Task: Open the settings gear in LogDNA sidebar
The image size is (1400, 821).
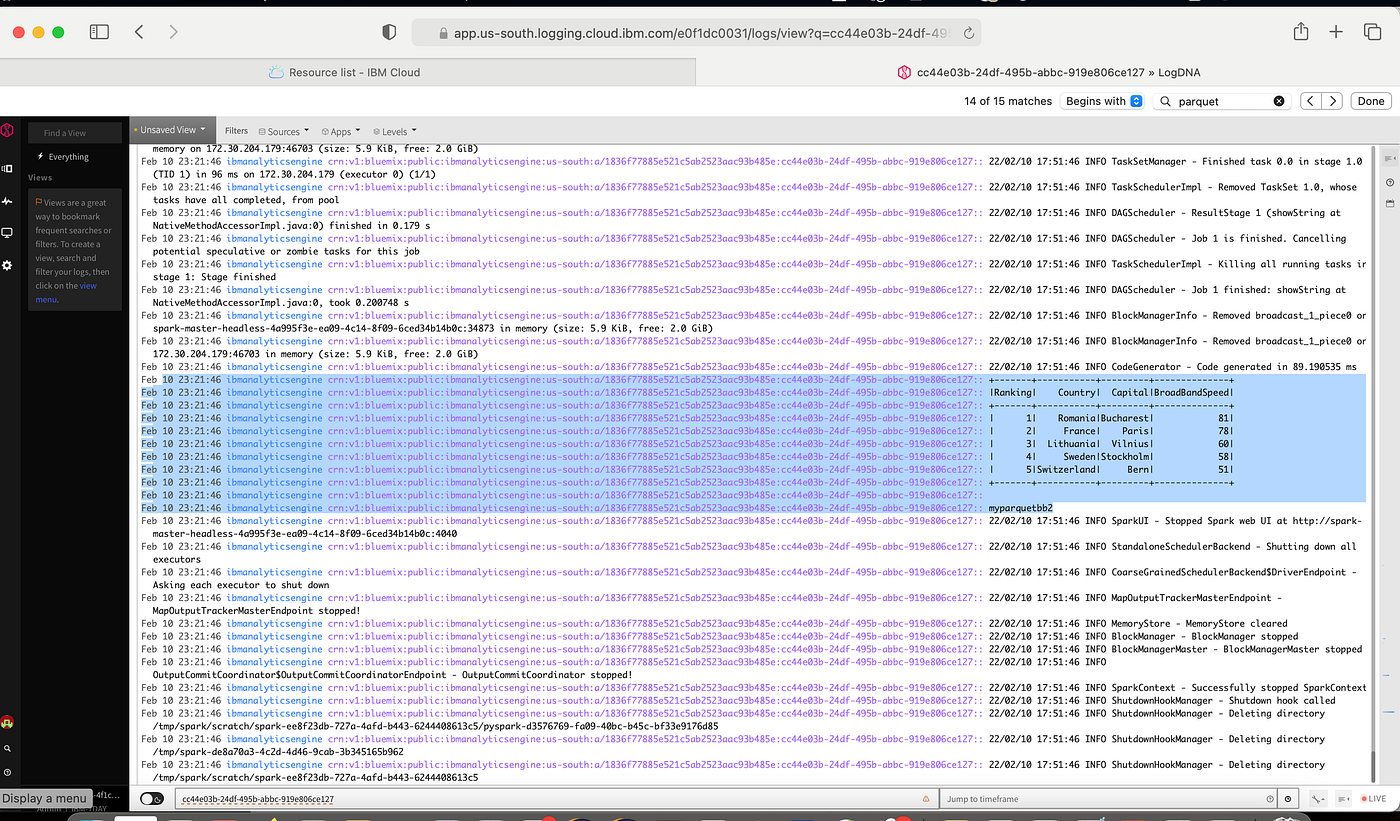Action: (x=7, y=265)
